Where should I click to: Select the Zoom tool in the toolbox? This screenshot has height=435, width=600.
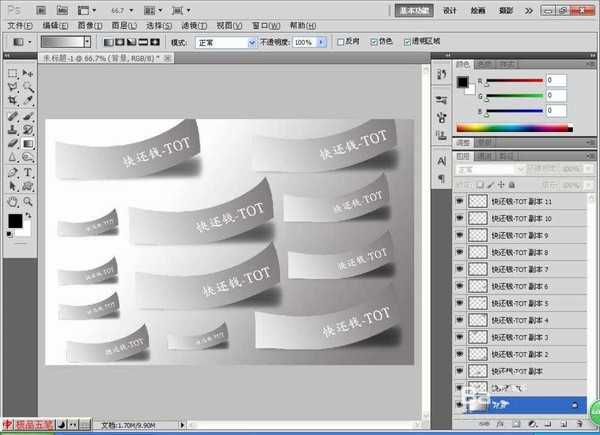coord(28,200)
